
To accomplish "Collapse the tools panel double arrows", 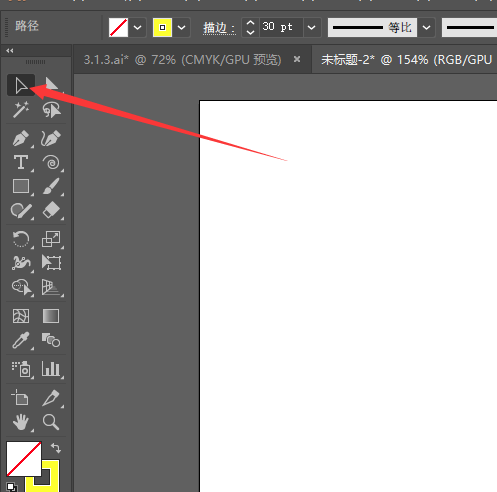I will (10, 51).
